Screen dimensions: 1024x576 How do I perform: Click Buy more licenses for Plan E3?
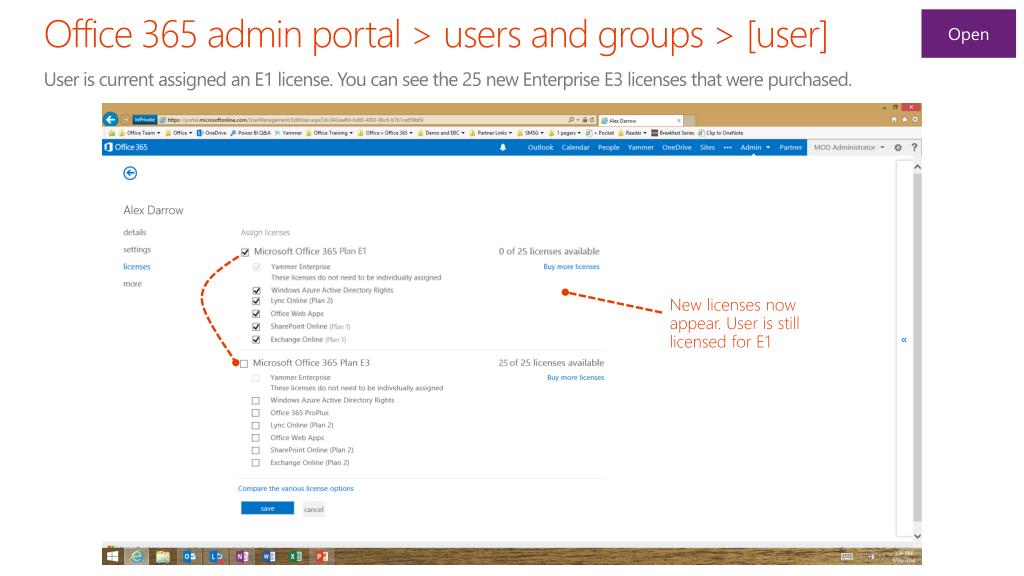click(575, 377)
